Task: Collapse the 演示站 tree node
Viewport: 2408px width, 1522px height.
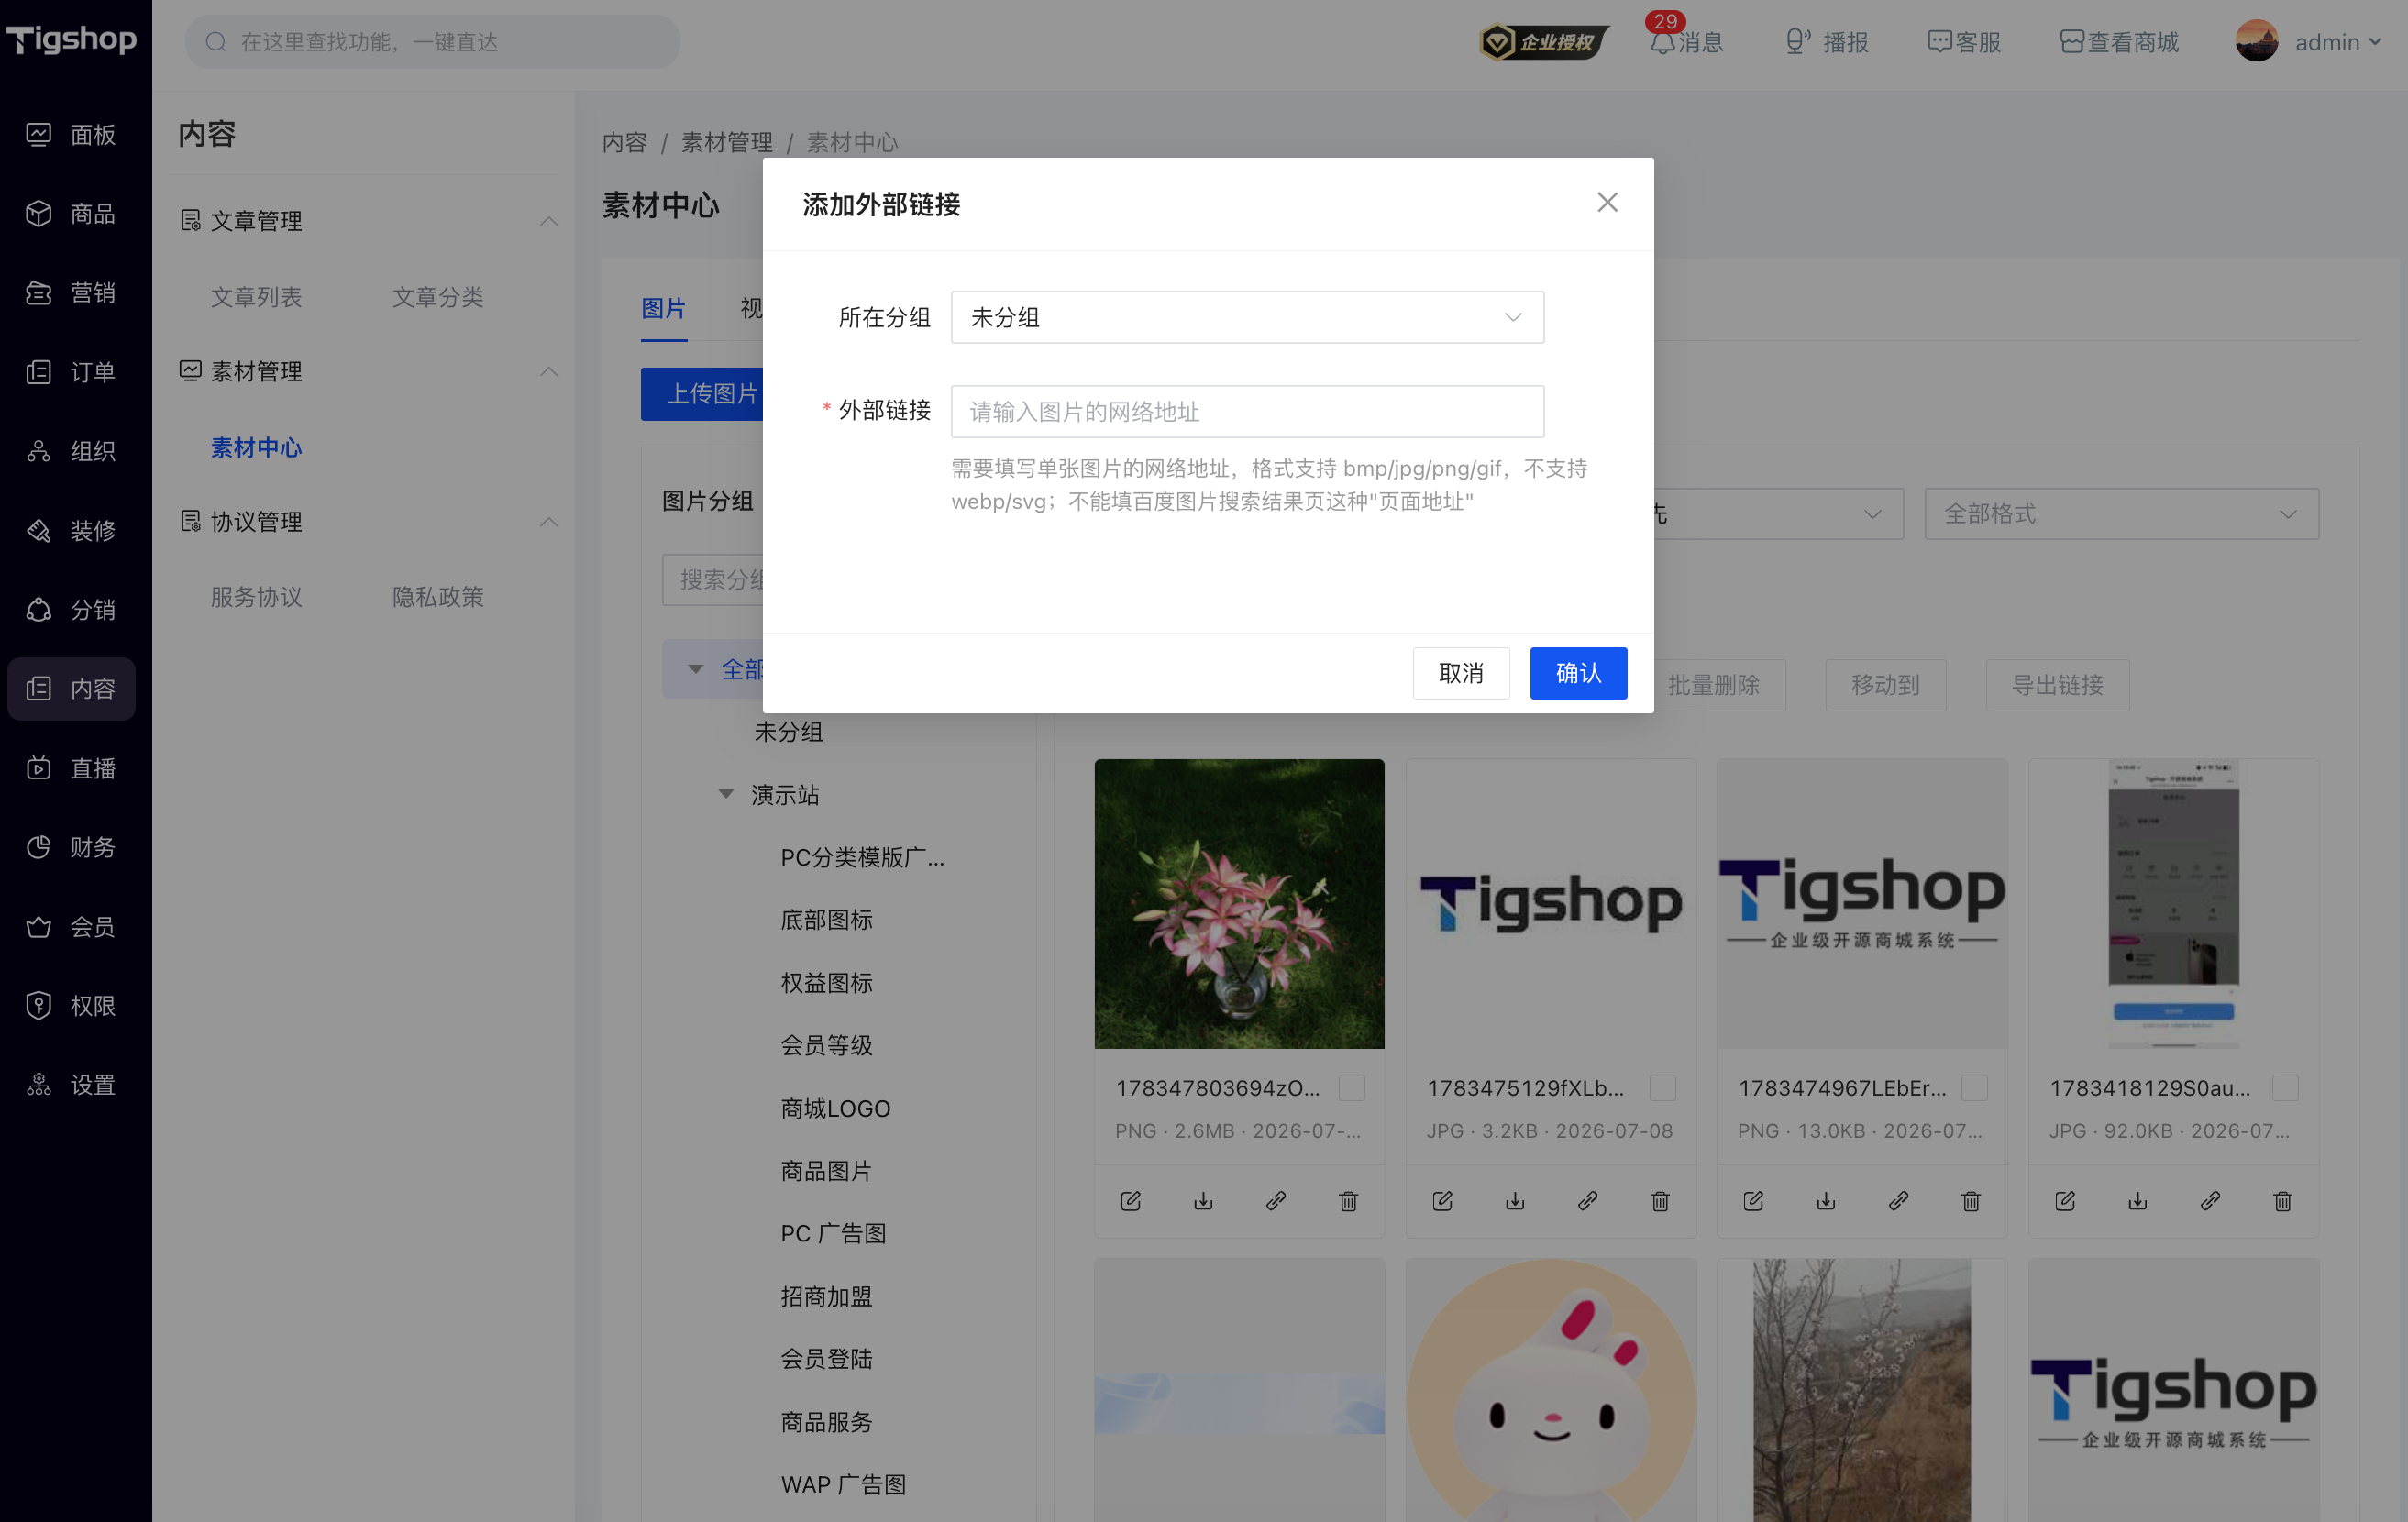Action: (x=726, y=795)
